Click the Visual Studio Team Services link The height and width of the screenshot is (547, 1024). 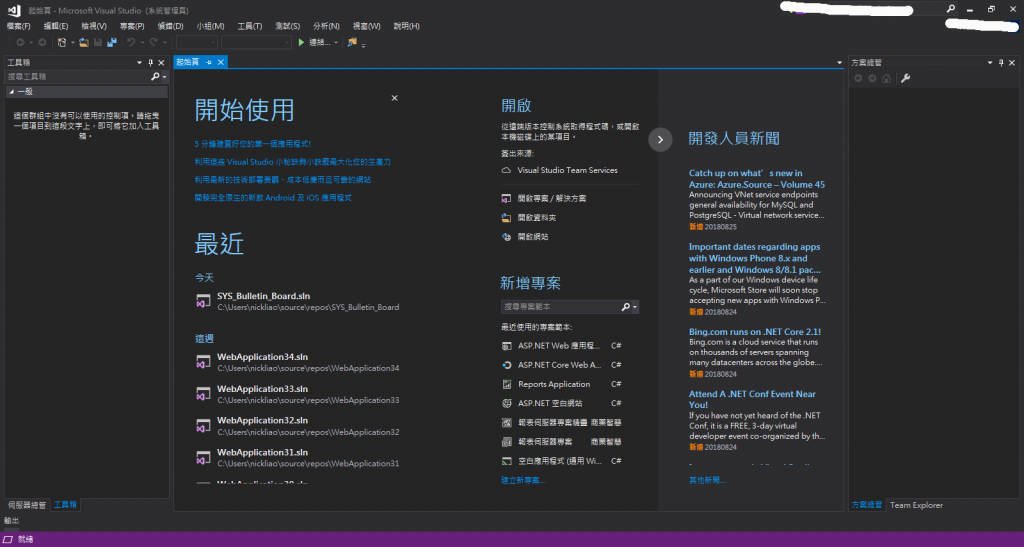pos(567,170)
